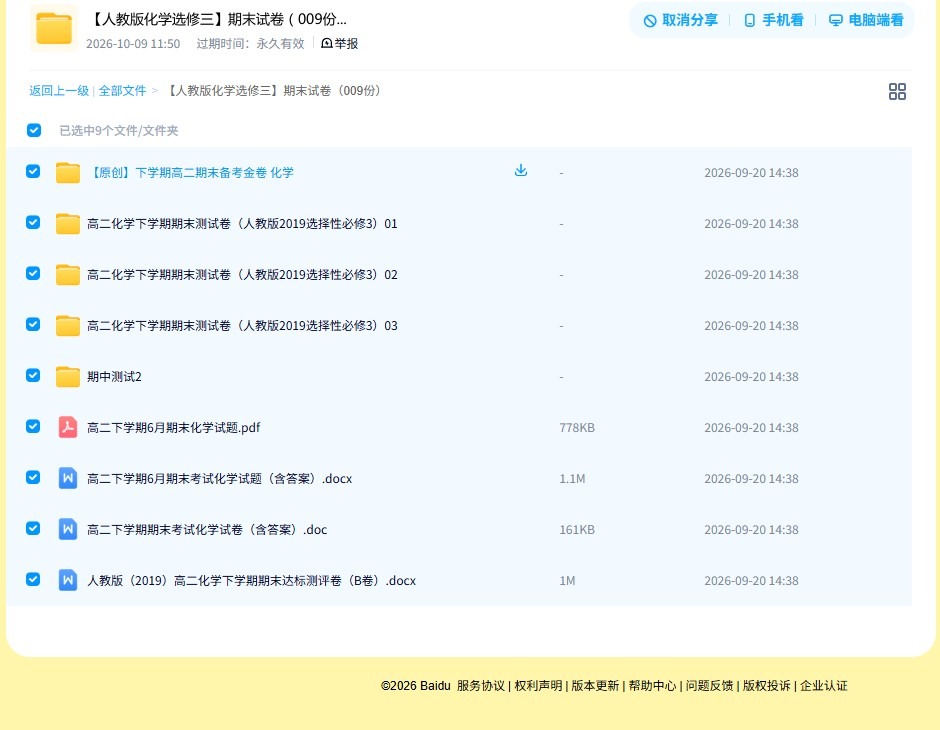The height and width of the screenshot is (730, 940).
Task: Click 永久有效 expiry text
Action: click(x=280, y=44)
